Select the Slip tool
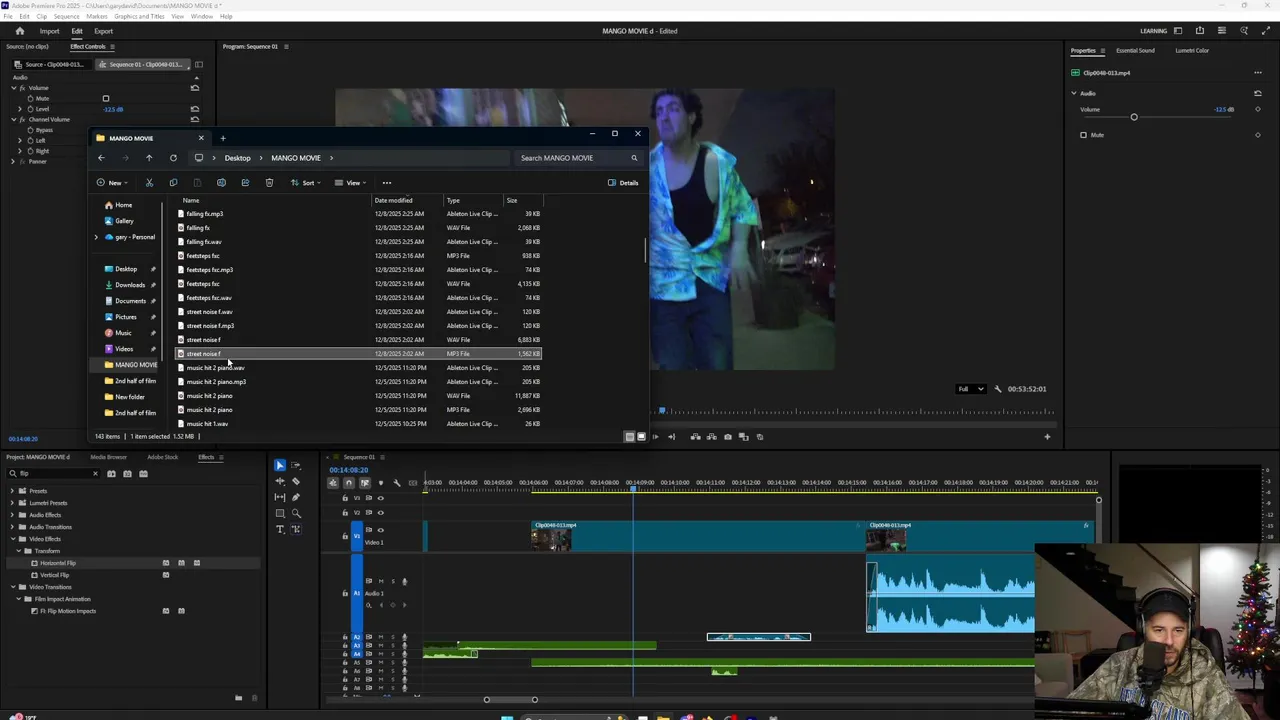 [280, 498]
